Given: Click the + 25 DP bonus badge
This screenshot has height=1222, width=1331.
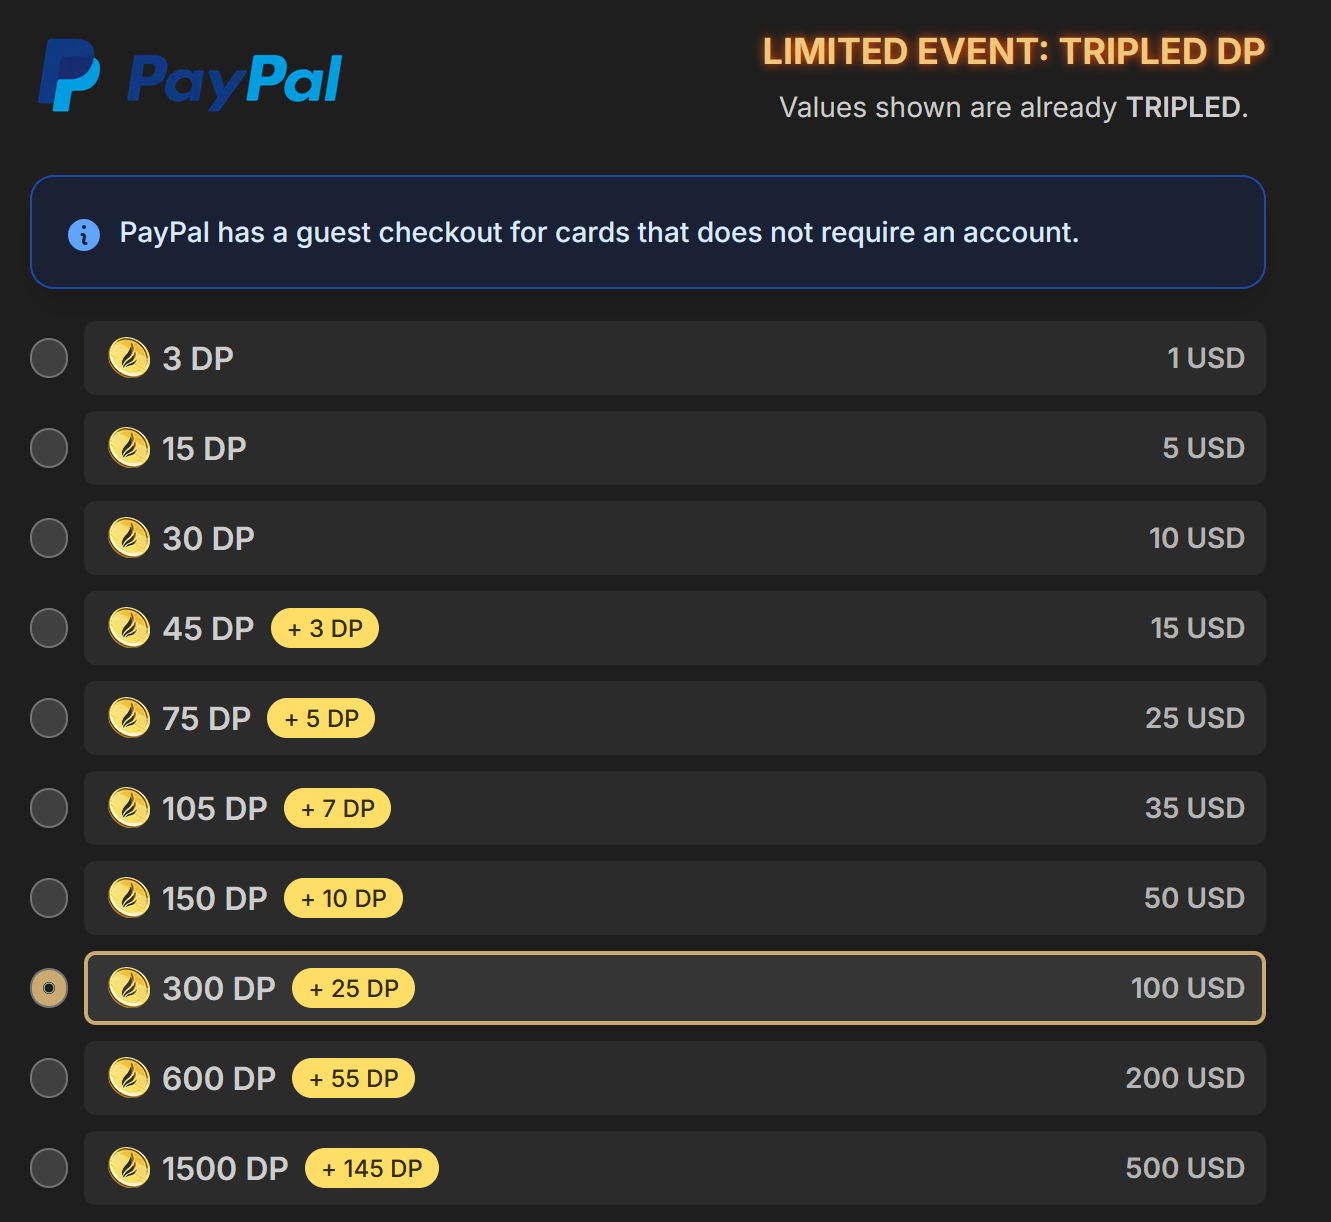Looking at the screenshot, I should [353, 988].
